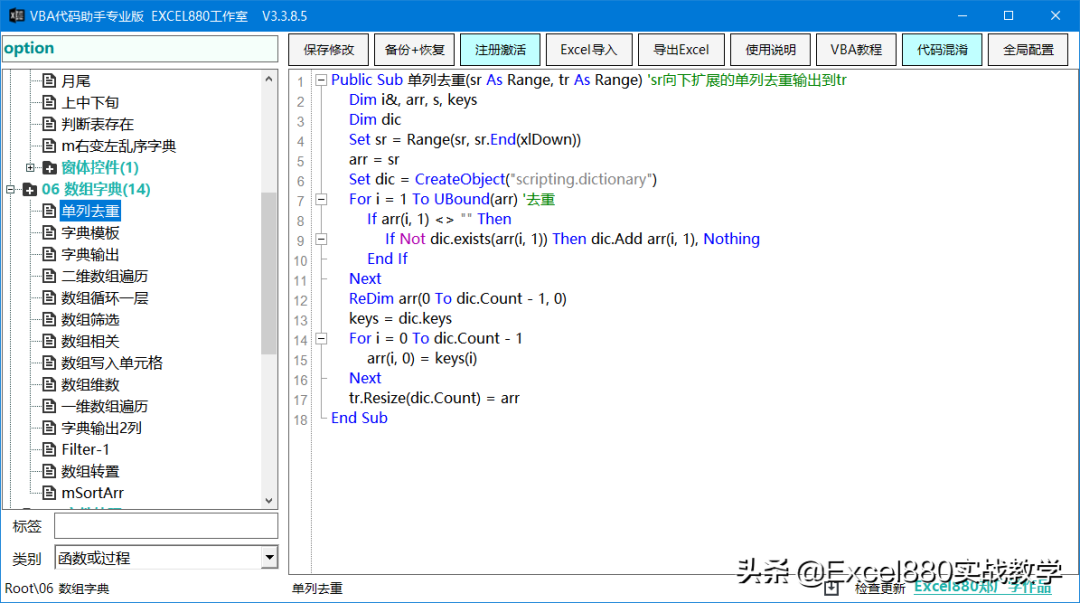Click the document icon next to mSortArr

49,492
